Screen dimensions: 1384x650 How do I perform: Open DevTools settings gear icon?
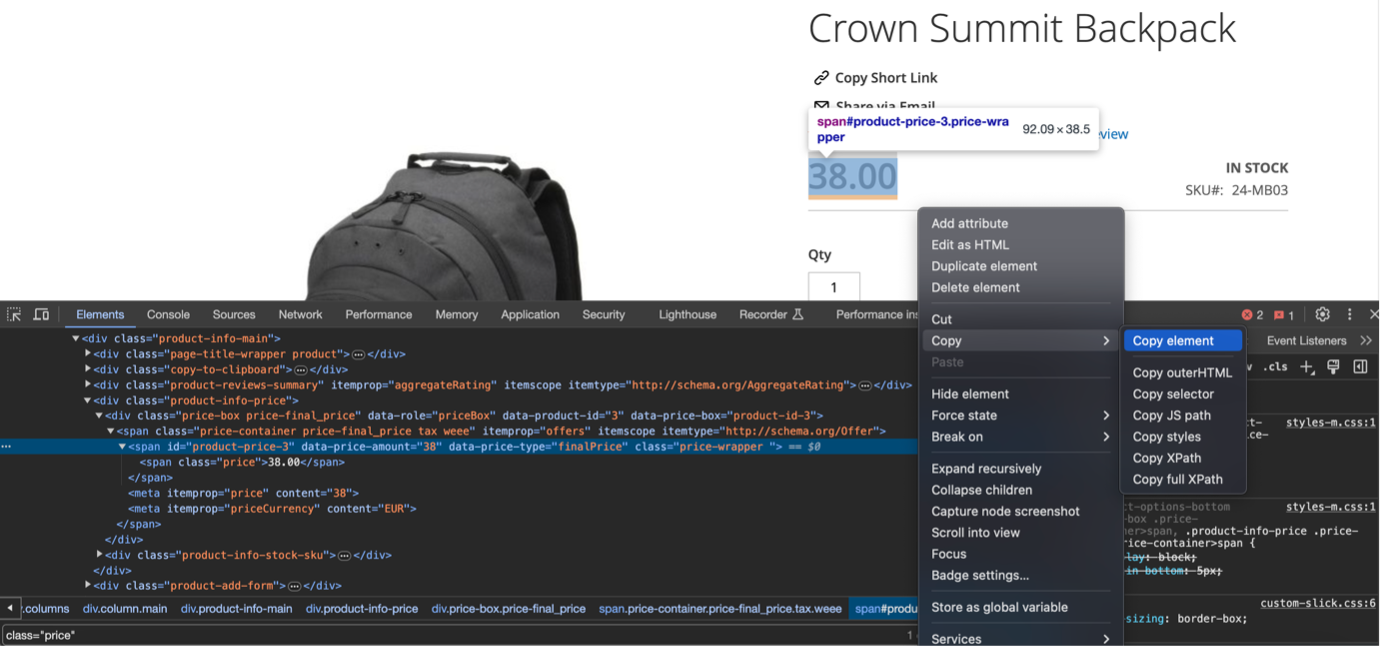click(1322, 315)
